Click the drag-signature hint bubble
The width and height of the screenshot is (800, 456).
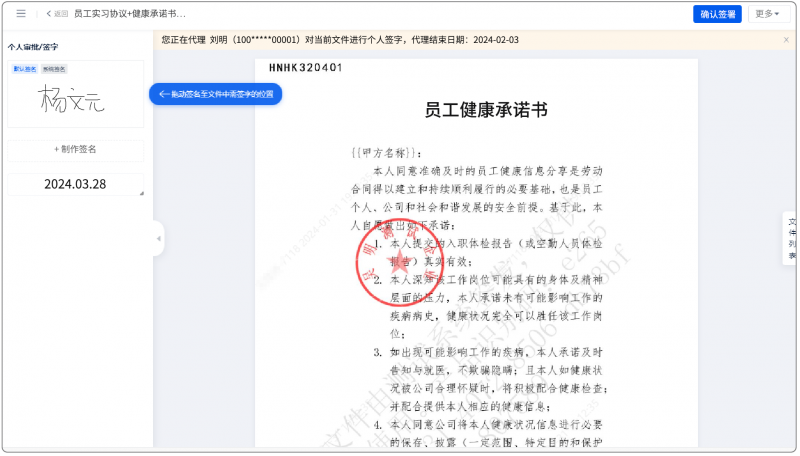coord(216,94)
